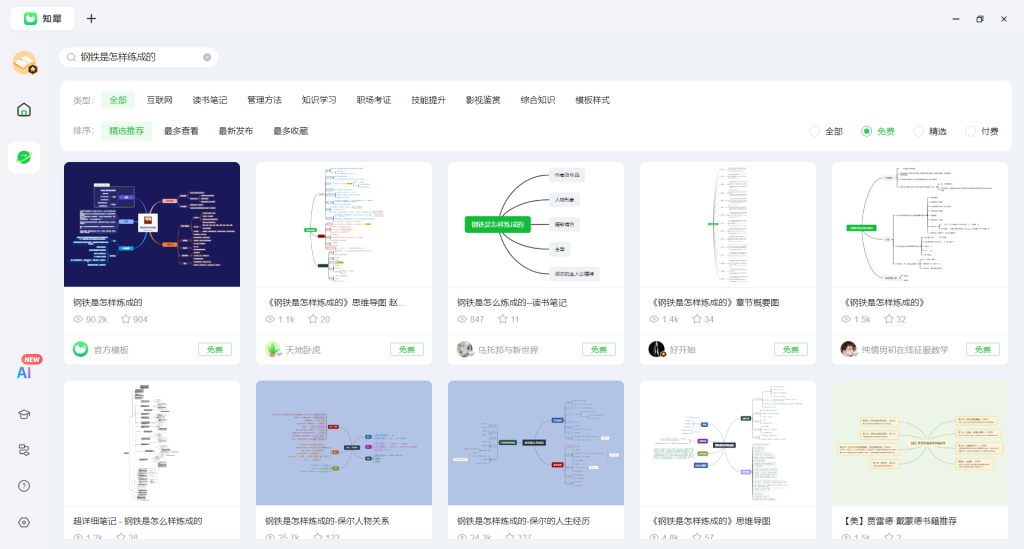Filter by 模板样式 category

pyautogui.click(x=592, y=100)
